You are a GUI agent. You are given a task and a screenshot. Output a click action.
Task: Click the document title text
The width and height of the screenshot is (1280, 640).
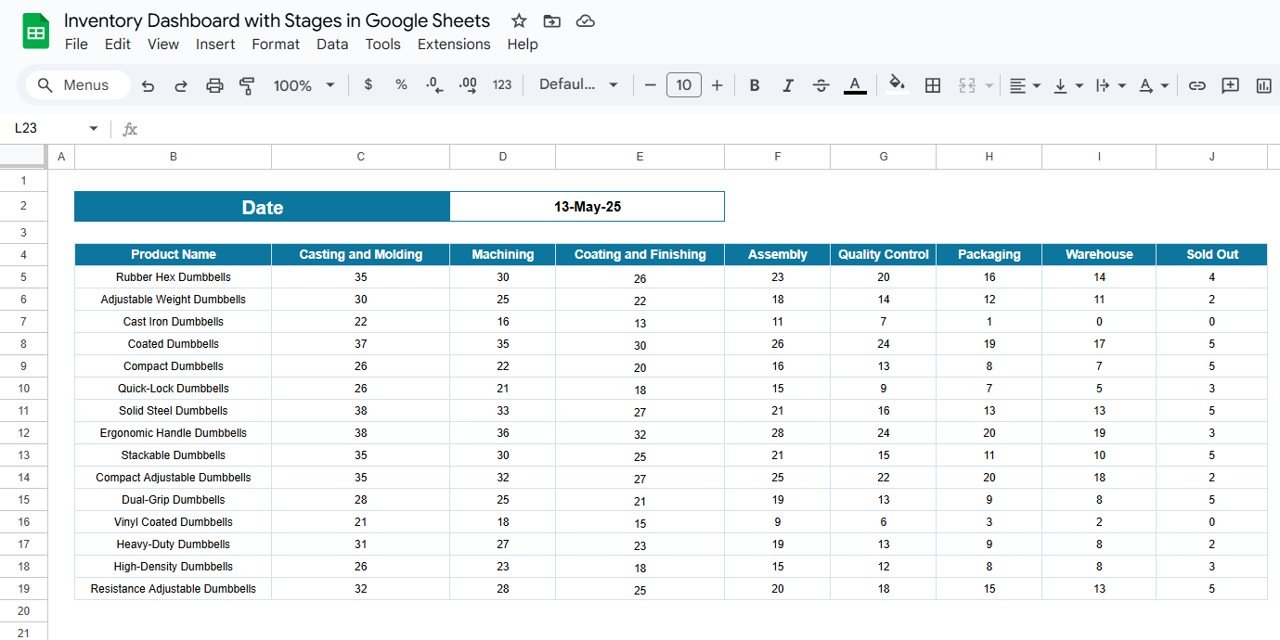(277, 20)
